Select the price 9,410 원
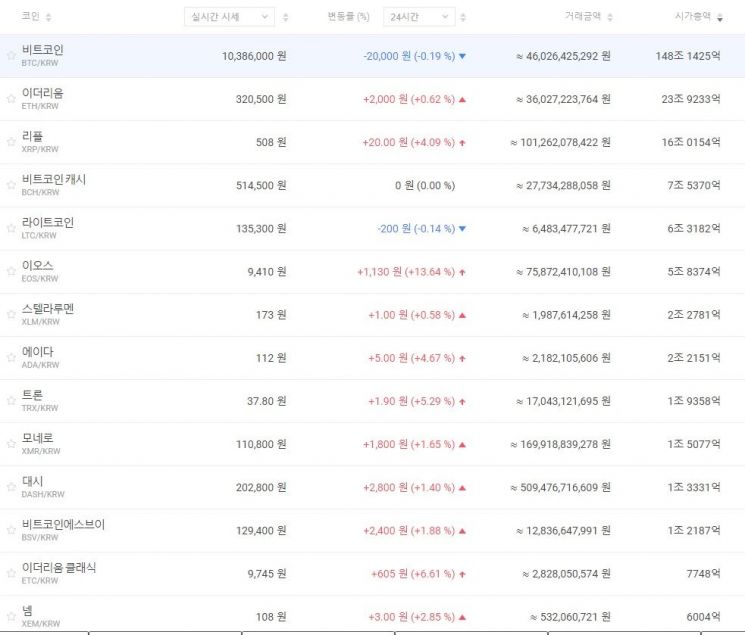 coord(267,272)
